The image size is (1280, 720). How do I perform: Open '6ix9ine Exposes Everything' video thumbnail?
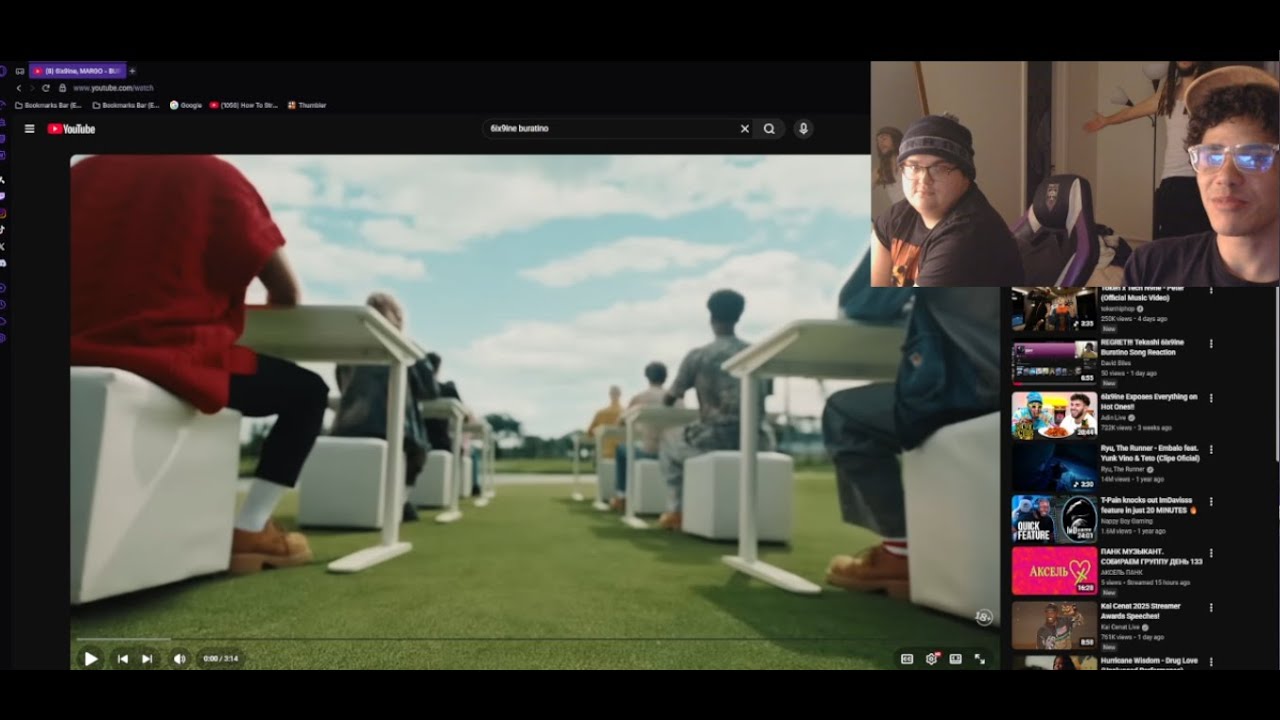1054,415
